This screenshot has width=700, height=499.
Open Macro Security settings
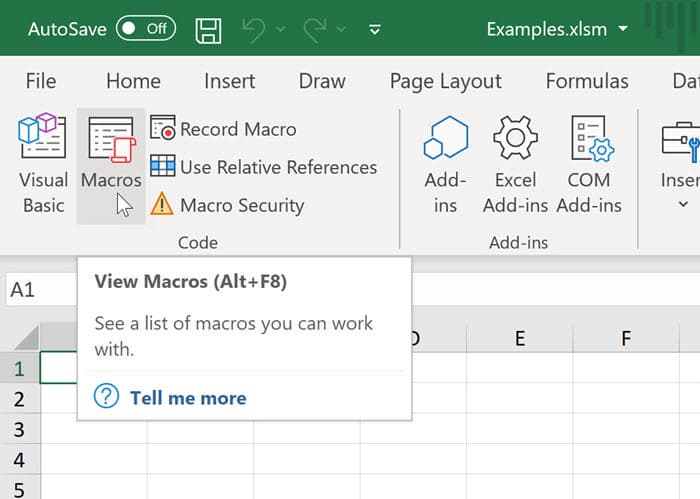pyautogui.click(x=227, y=205)
